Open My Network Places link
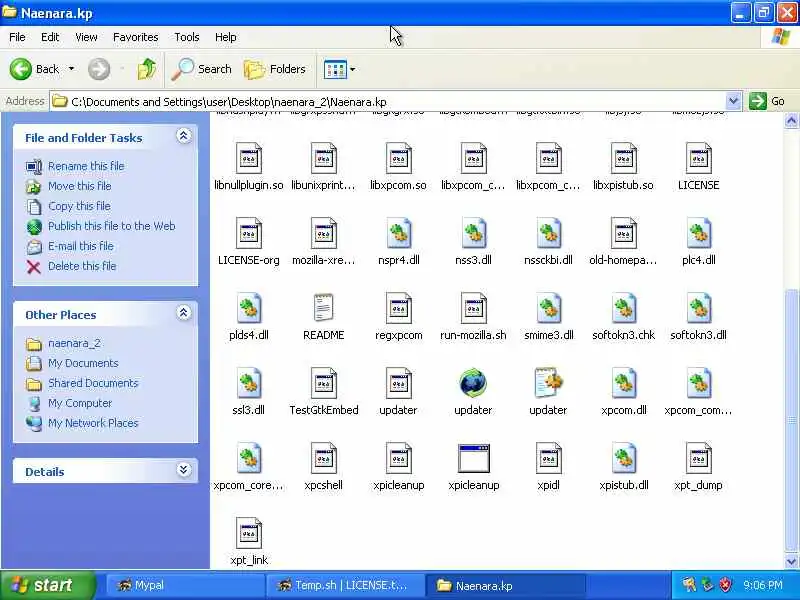The width and height of the screenshot is (800, 600). pos(93,423)
